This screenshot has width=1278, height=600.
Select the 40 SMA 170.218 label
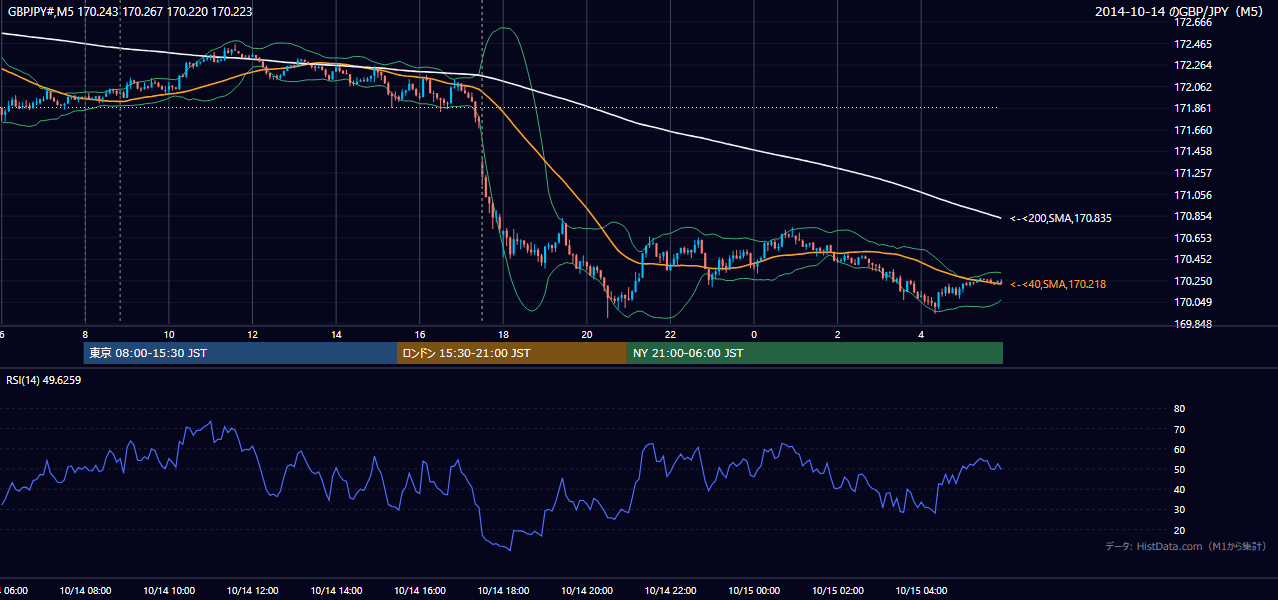click(x=1058, y=285)
